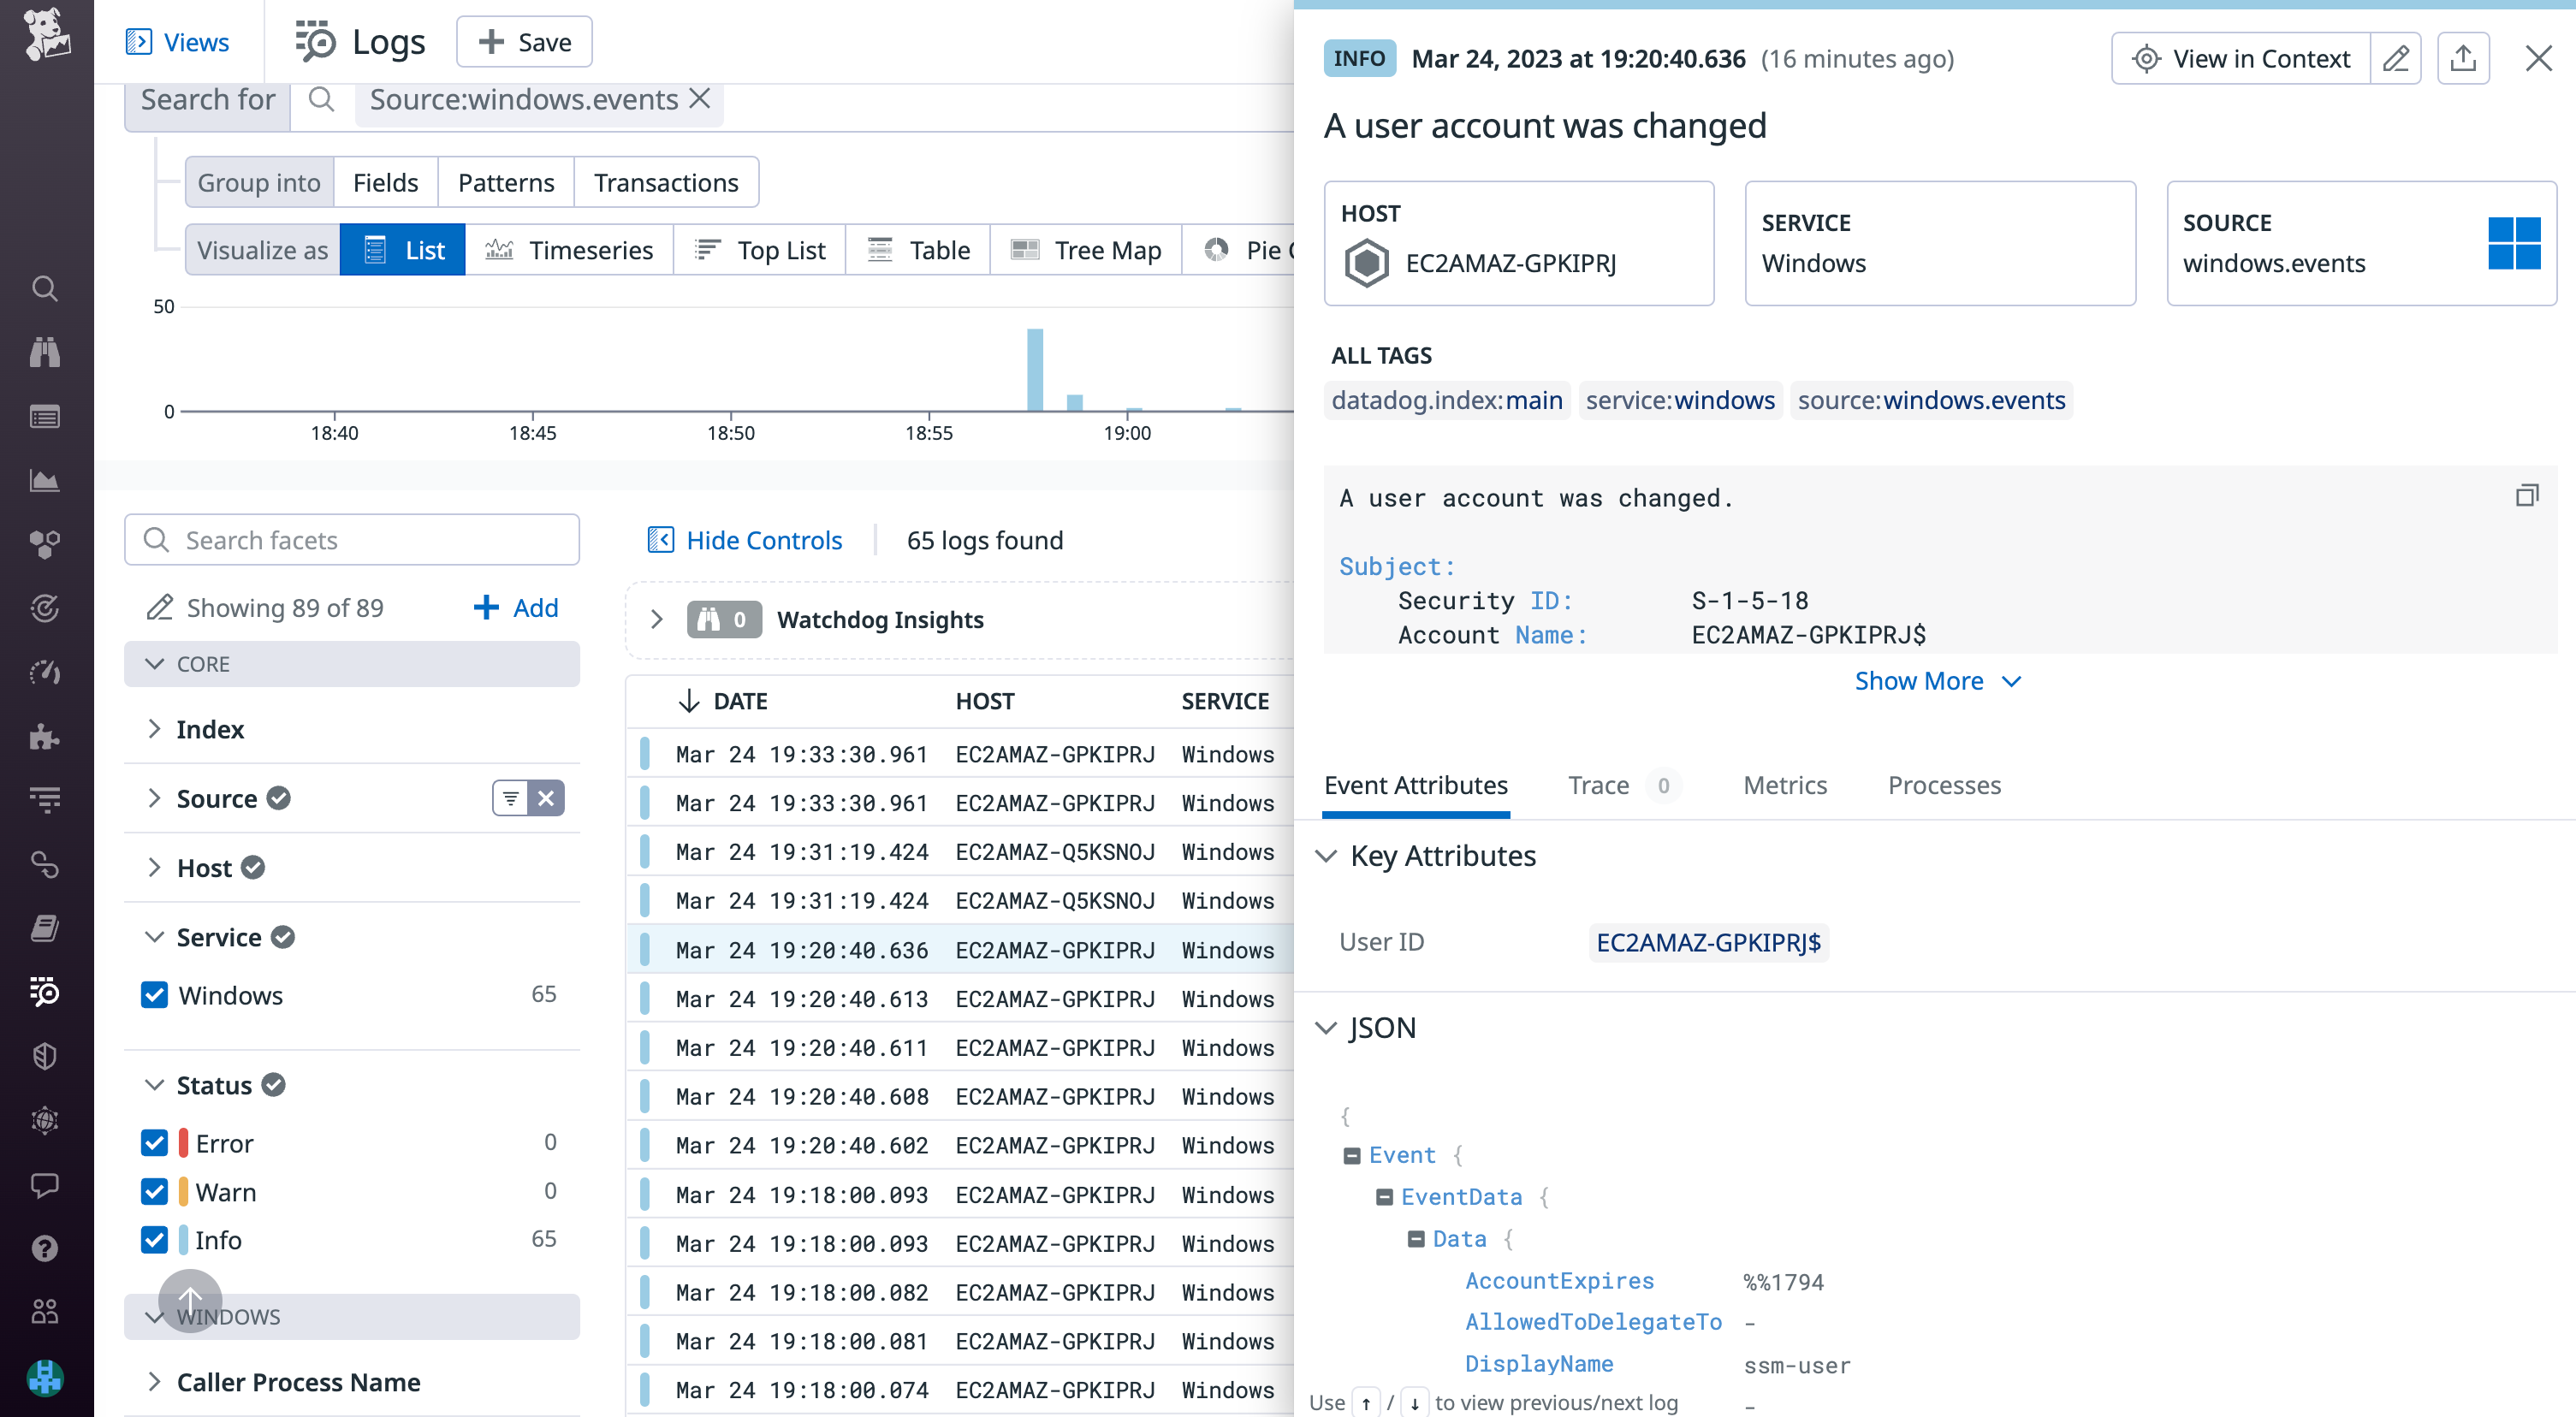This screenshot has height=1417, width=2576.
Task: Expand the Watchdog Insights row
Action: [x=657, y=619]
